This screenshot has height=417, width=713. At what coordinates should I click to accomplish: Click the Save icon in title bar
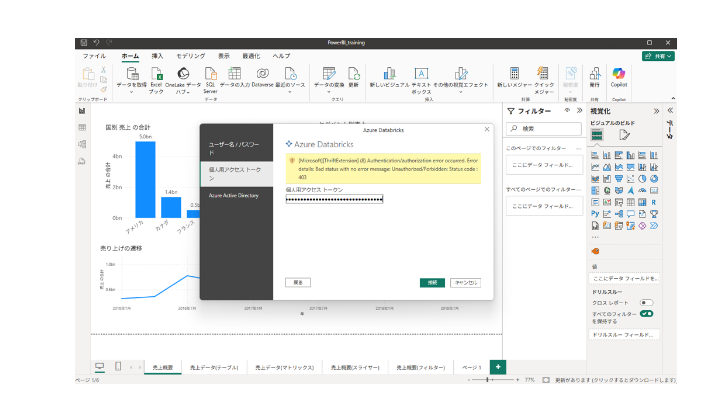click(x=84, y=43)
